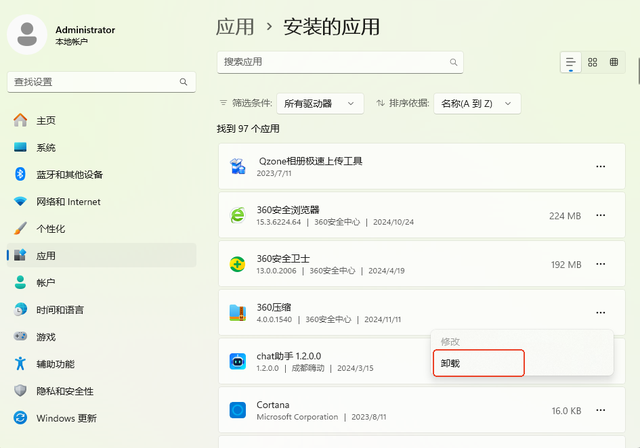Open 系统 settings section
Image resolution: width=640 pixels, height=448 pixels.
point(102,147)
